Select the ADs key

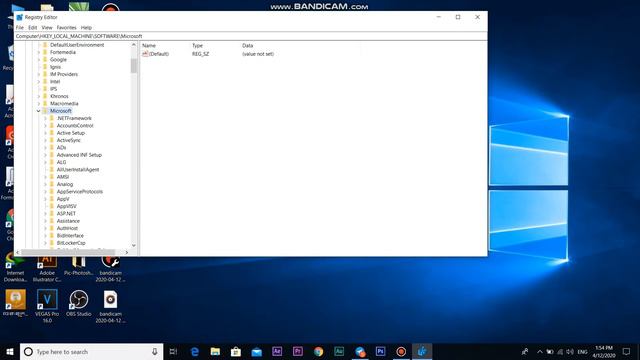61,148
